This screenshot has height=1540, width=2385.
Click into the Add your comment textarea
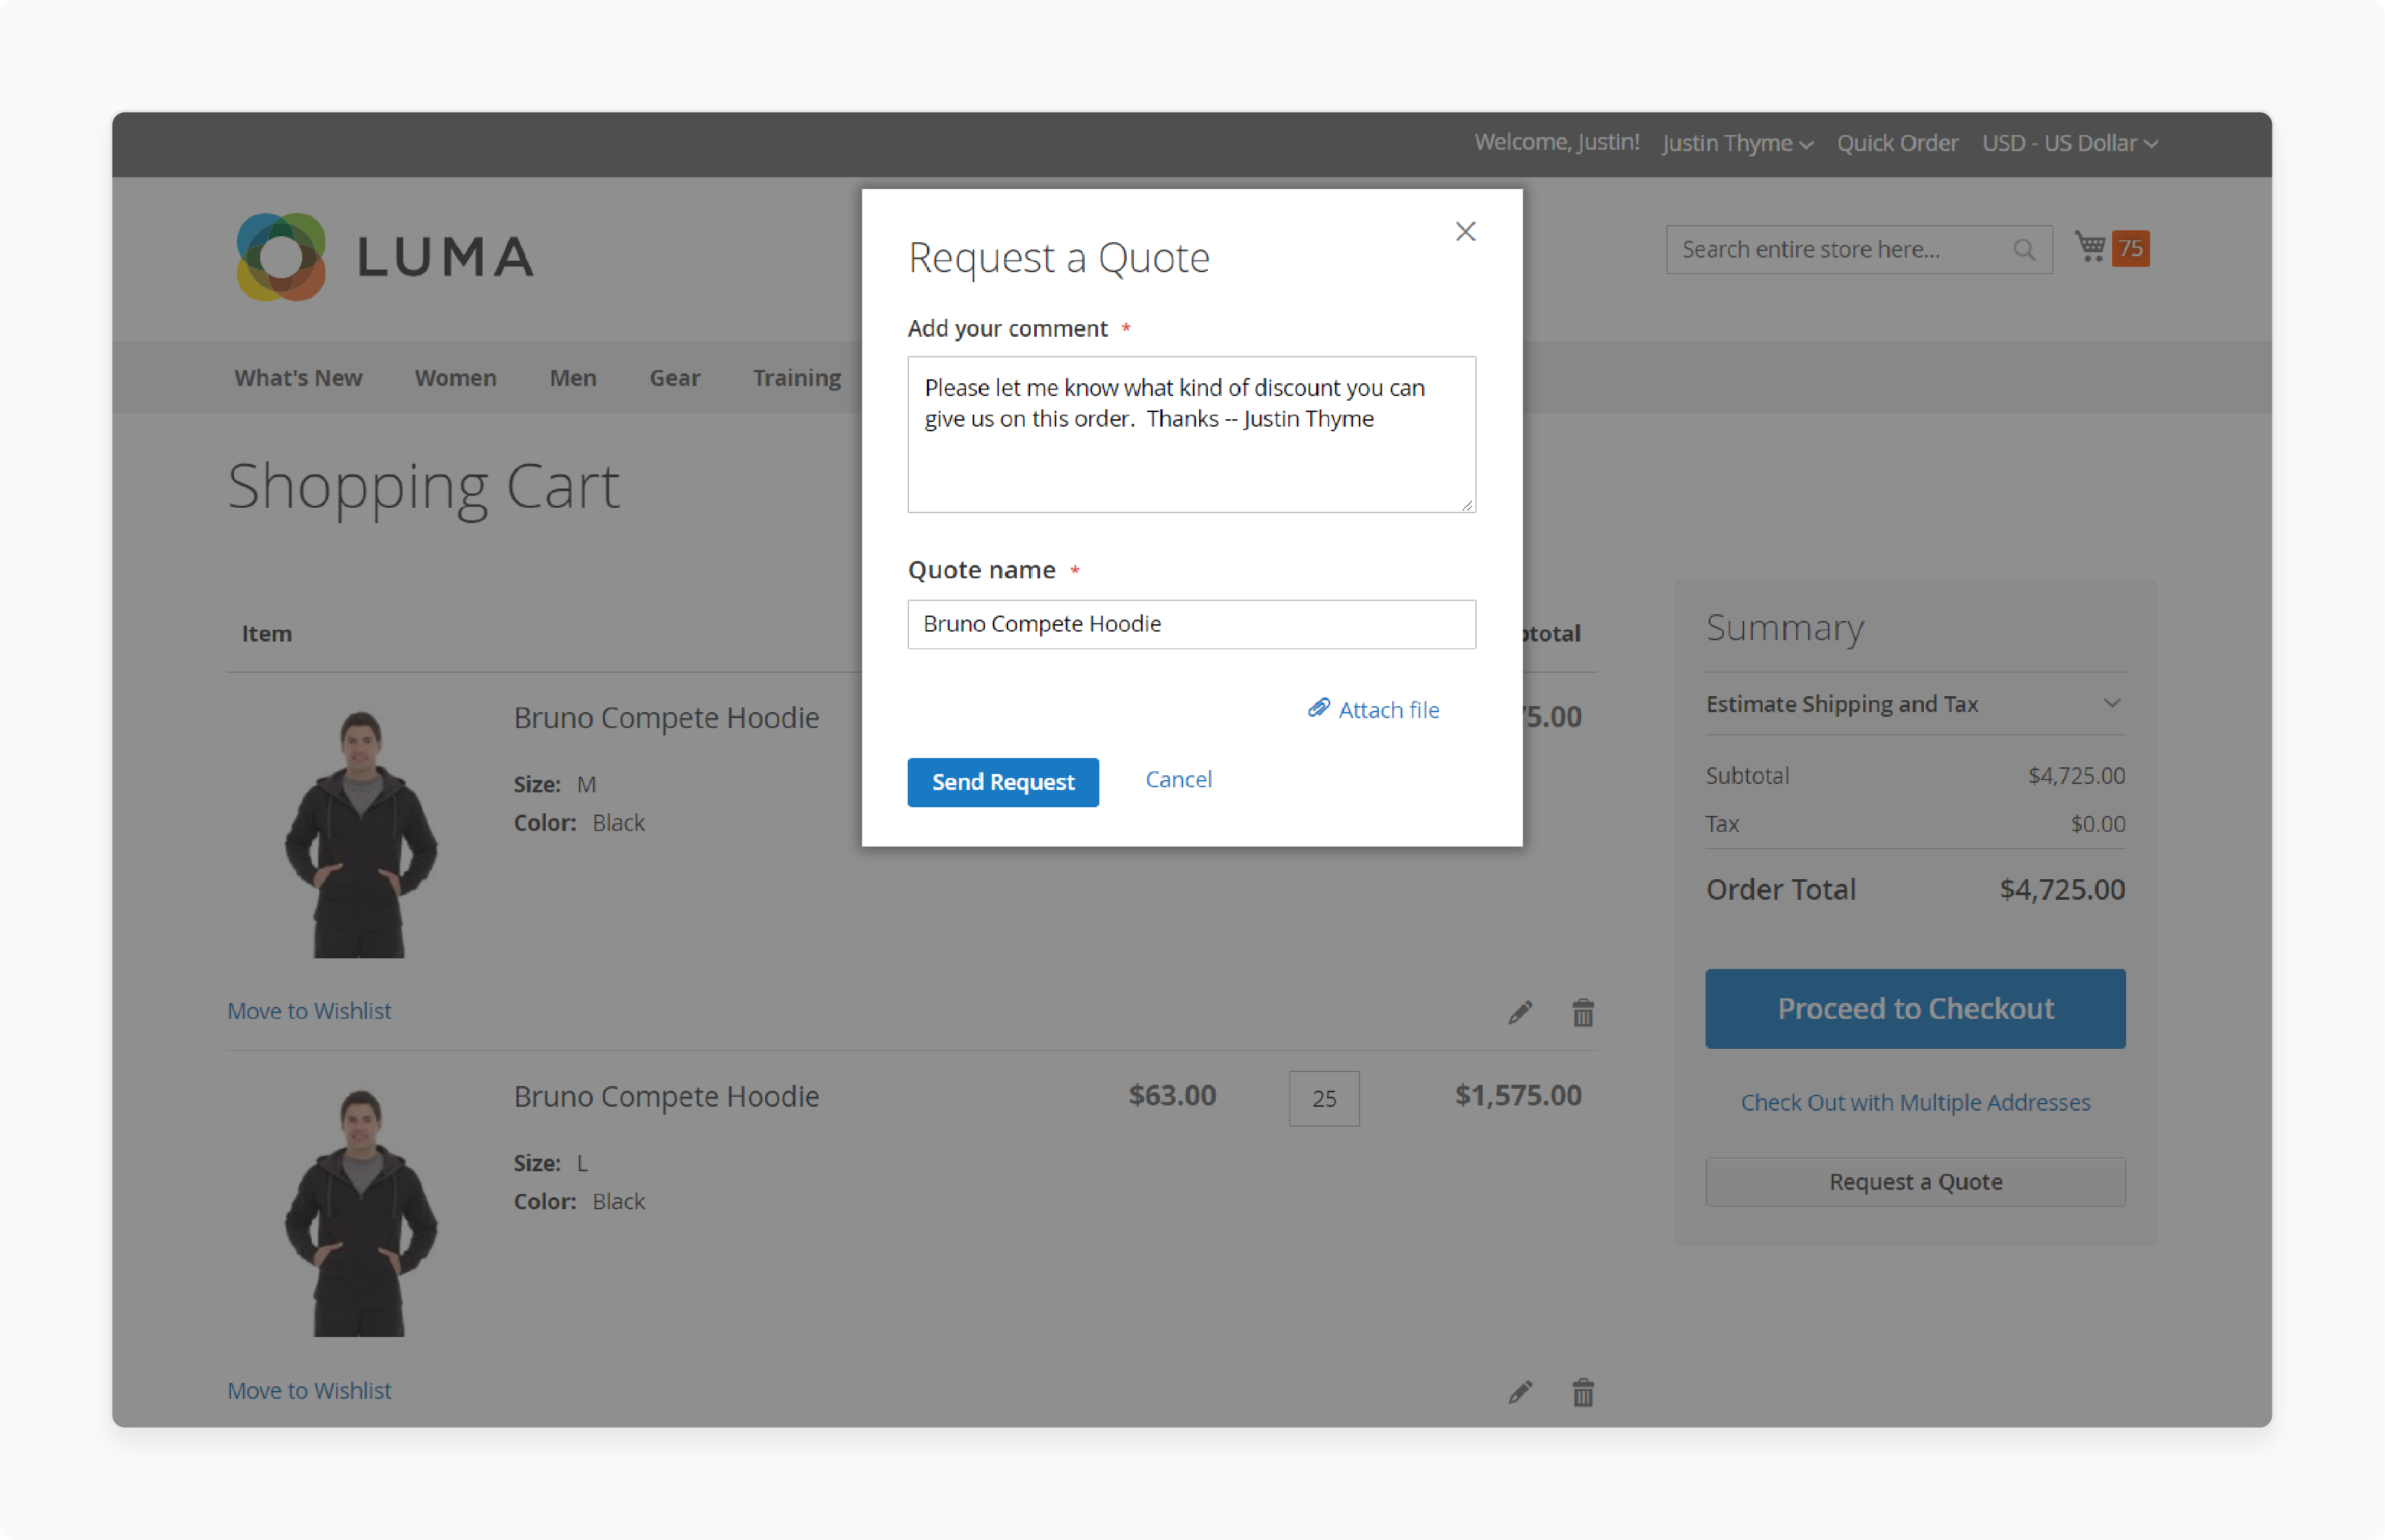pos(1191,435)
